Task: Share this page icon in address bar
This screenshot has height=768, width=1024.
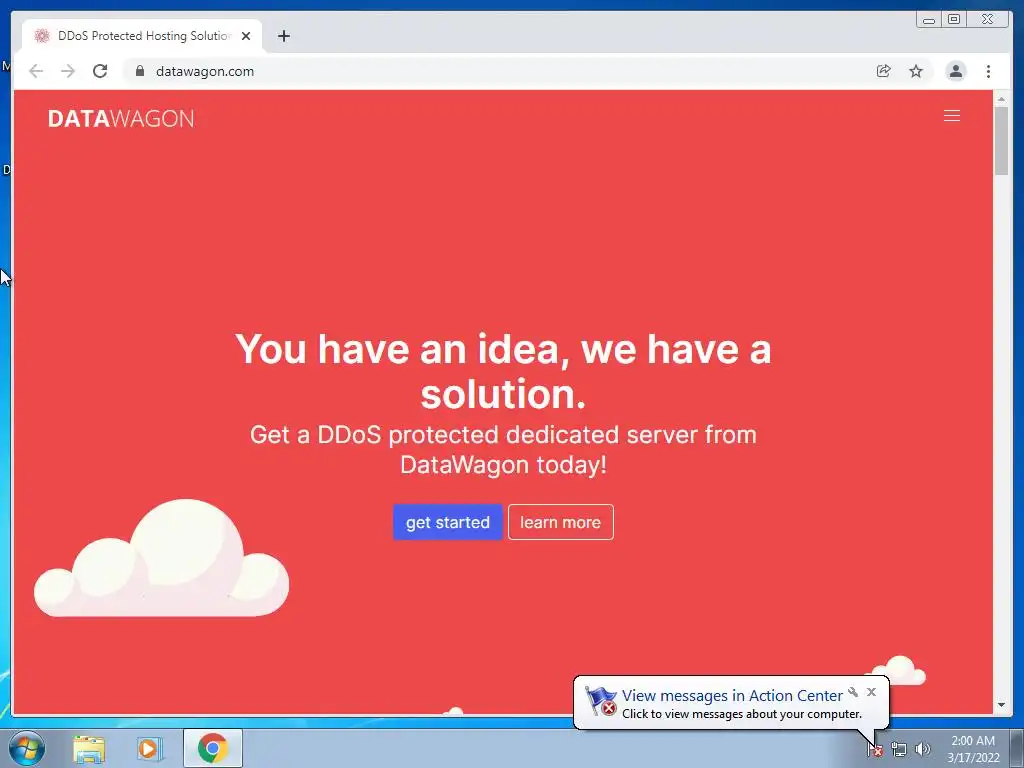Action: click(x=884, y=71)
